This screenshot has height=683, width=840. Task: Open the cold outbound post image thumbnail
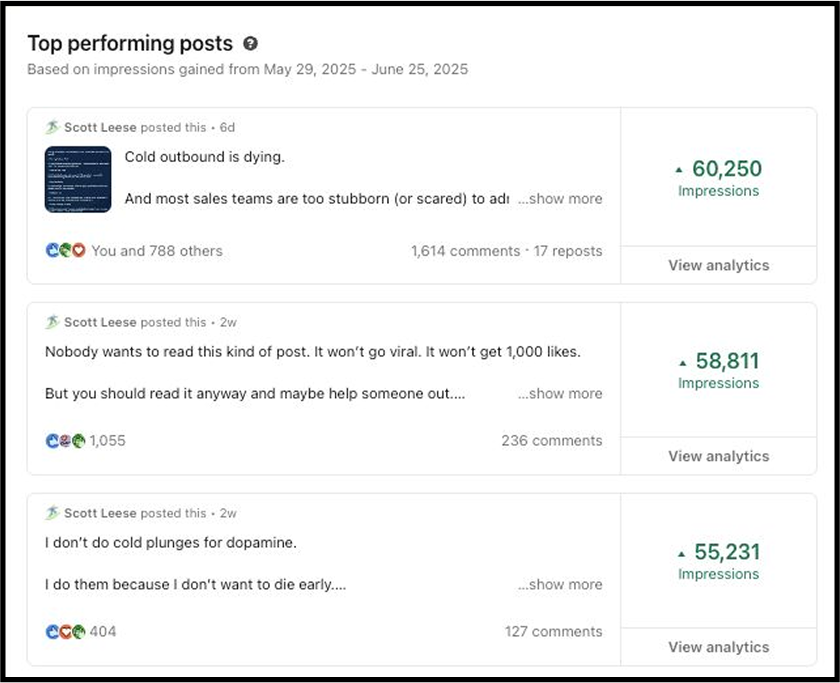[78, 179]
